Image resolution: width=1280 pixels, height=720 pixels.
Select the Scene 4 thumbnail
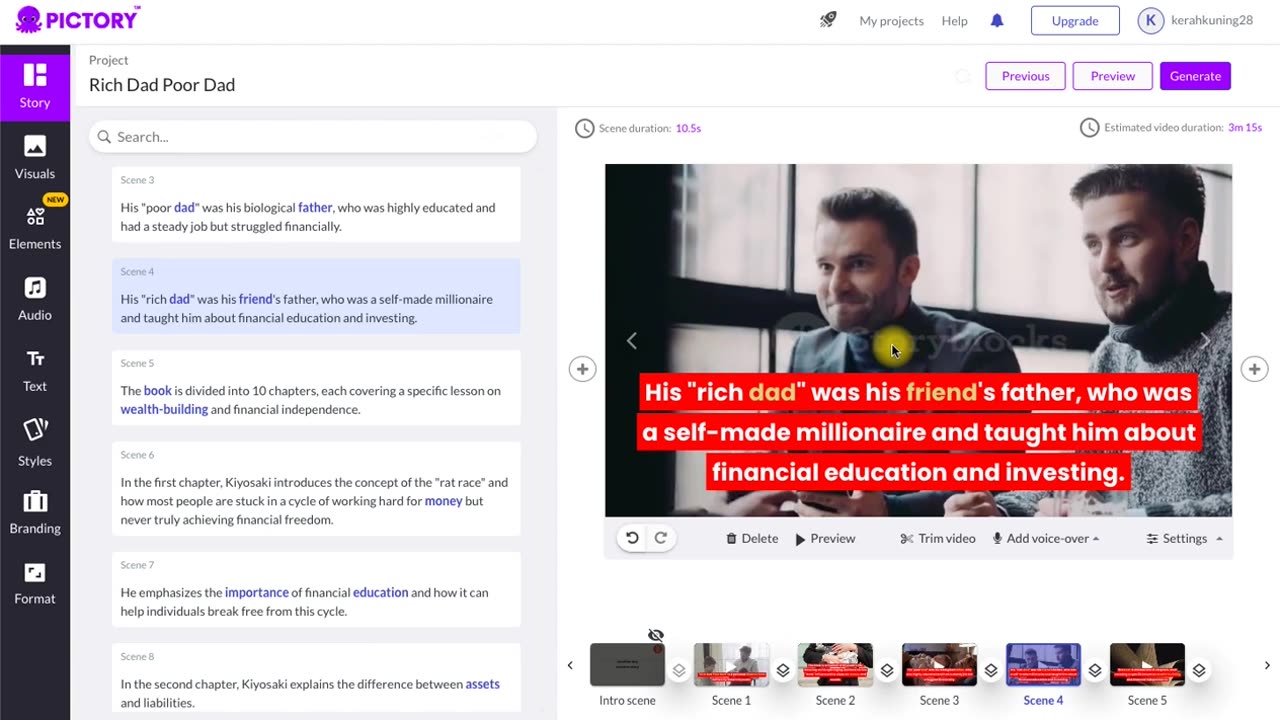click(1043, 665)
